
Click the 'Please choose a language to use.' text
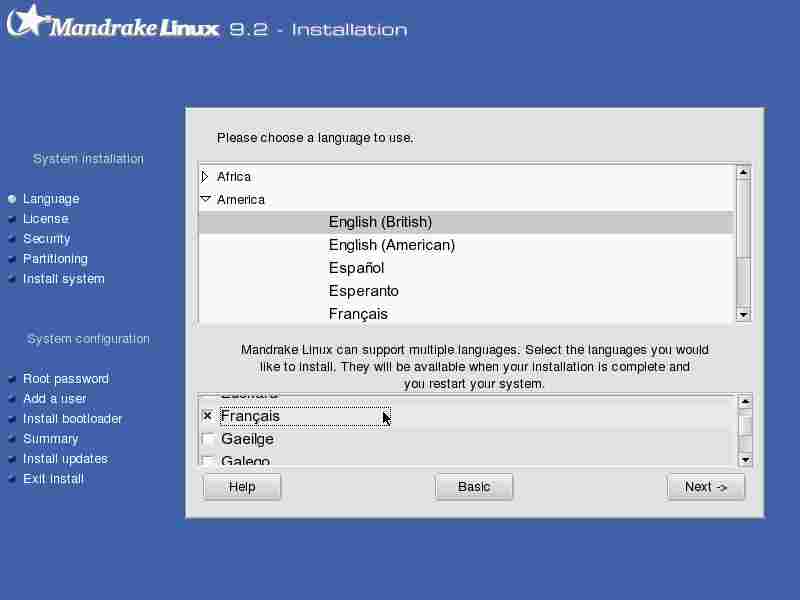[x=315, y=138]
